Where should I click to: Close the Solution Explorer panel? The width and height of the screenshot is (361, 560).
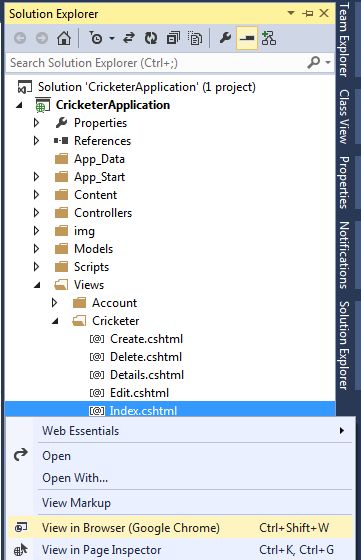tap(324, 13)
